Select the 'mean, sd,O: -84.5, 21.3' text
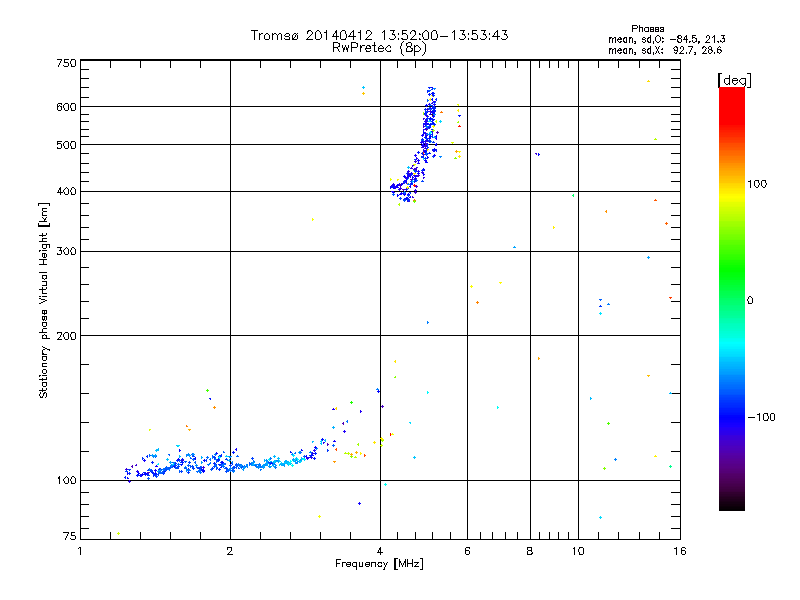The height and width of the screenshot is (600, 800). coord(666,39)
